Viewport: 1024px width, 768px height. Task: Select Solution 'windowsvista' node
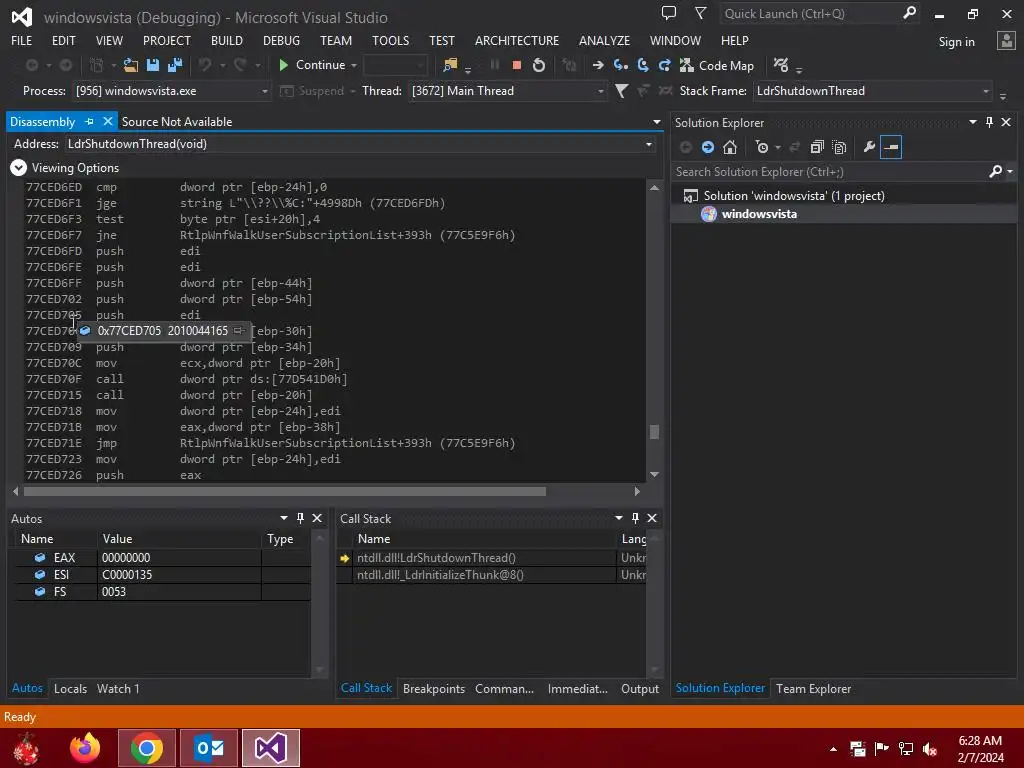click(793, 196)
